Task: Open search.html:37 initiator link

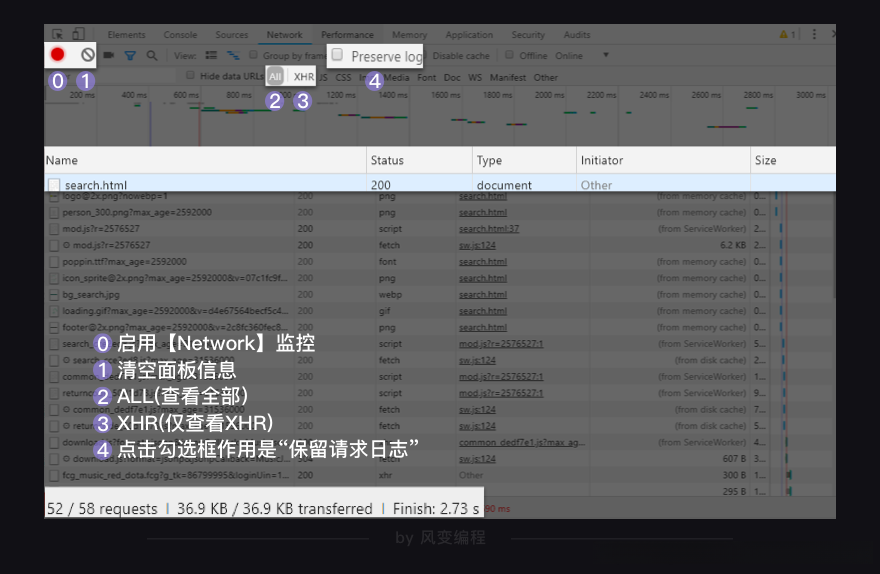Action: coord(489,229)
